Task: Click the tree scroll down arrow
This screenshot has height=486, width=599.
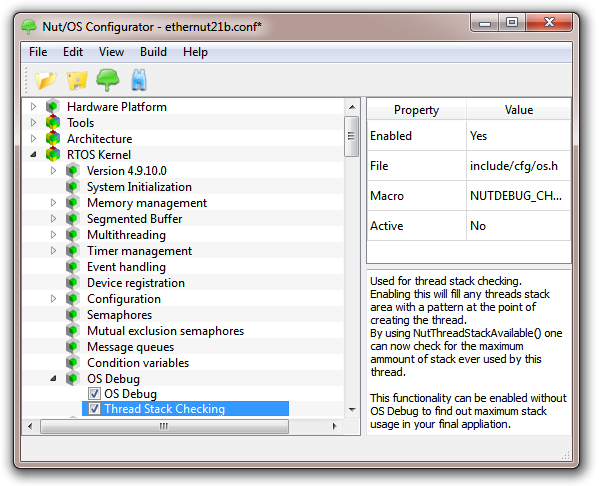Action: 352,410
